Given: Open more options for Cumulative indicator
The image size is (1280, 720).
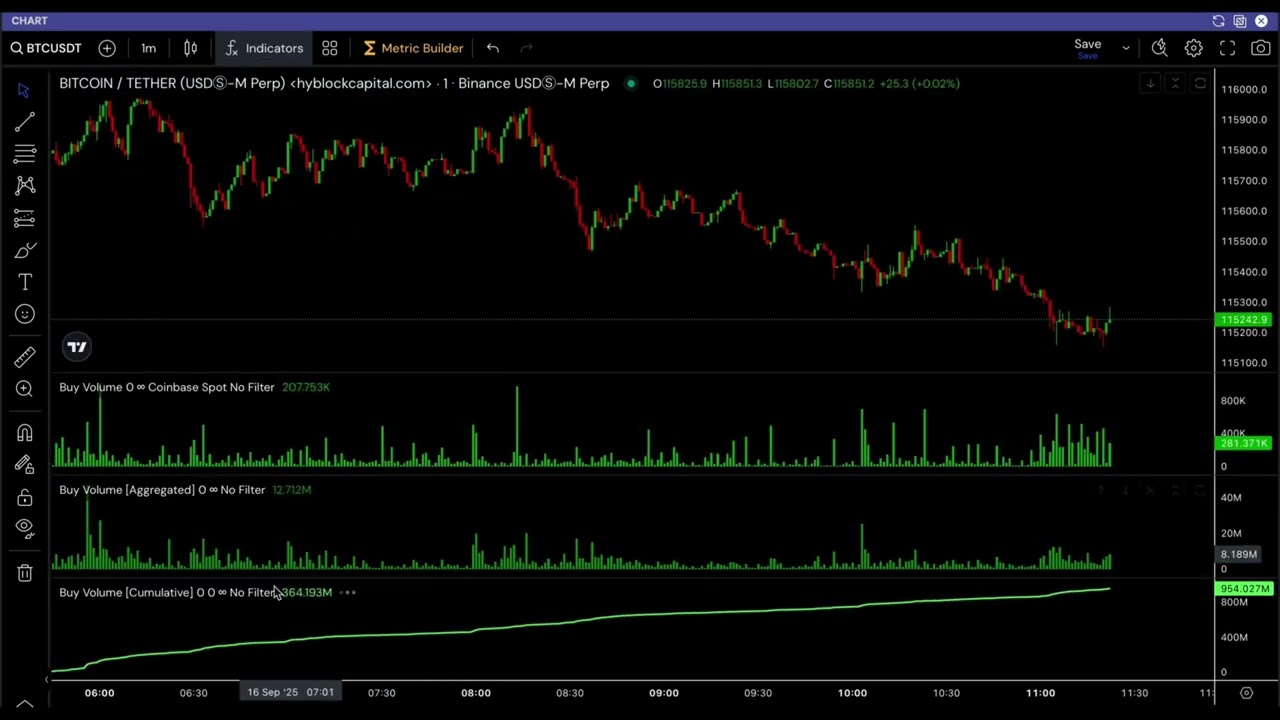Looking at the screenshot, I should click(x=348, y=593).
